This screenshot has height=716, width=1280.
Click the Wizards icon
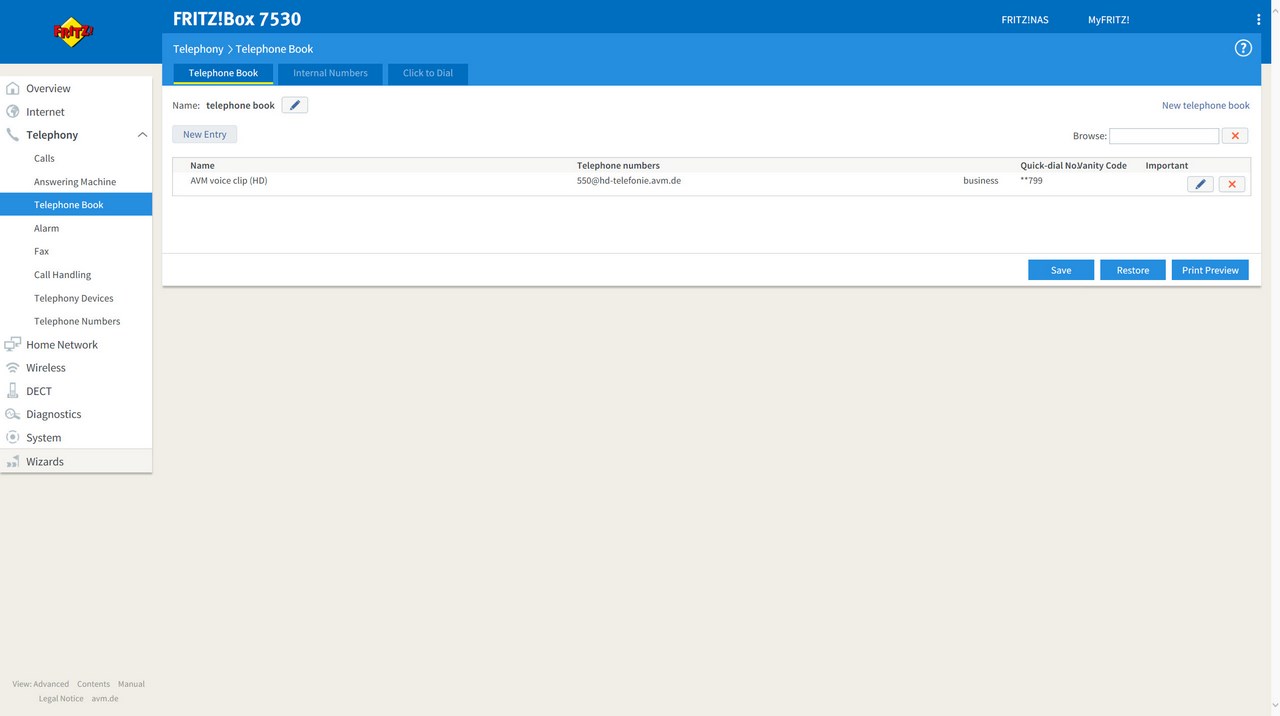point(13,461)
